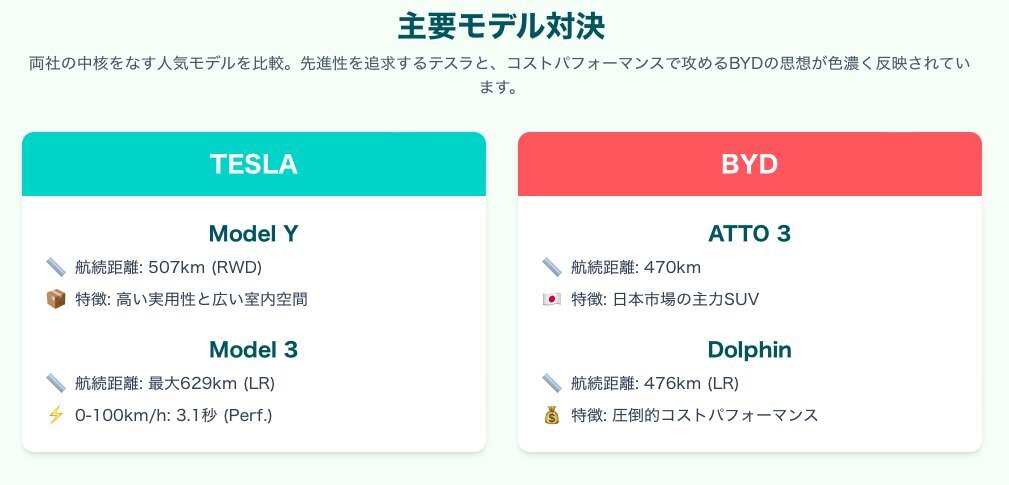Select the teal TESLA card header
This screenshot has width=1009, height=485.
coord(254,164)
